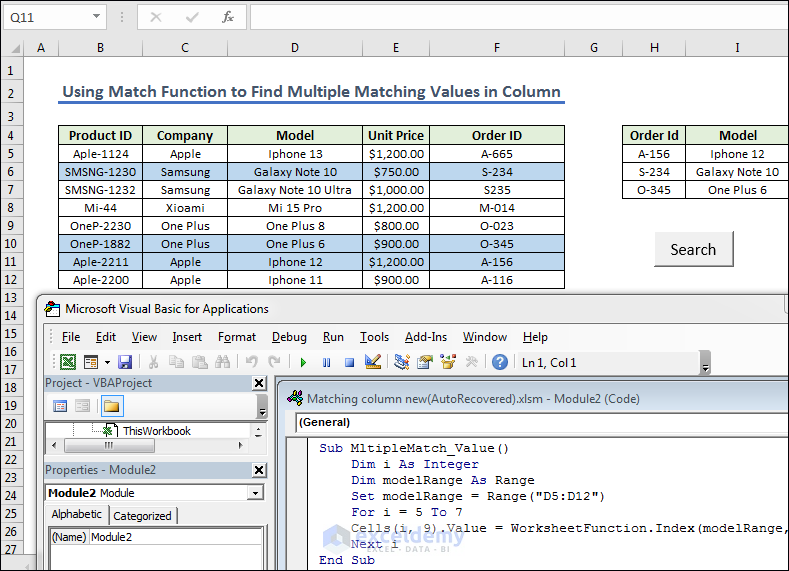789x571 pixels.
Task: Switch to the Categorized properties tab
Action: tap(142, 516)
